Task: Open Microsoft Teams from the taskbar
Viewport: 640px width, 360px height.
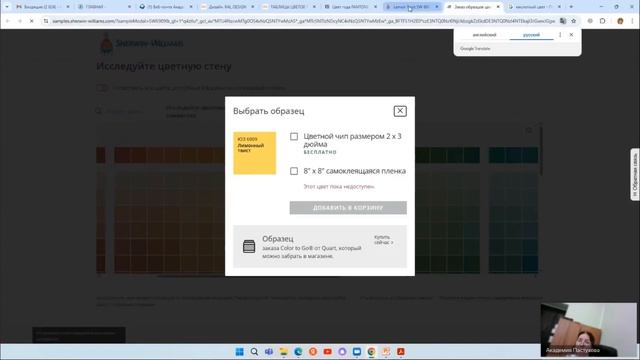Action: (x=269, y=351)
